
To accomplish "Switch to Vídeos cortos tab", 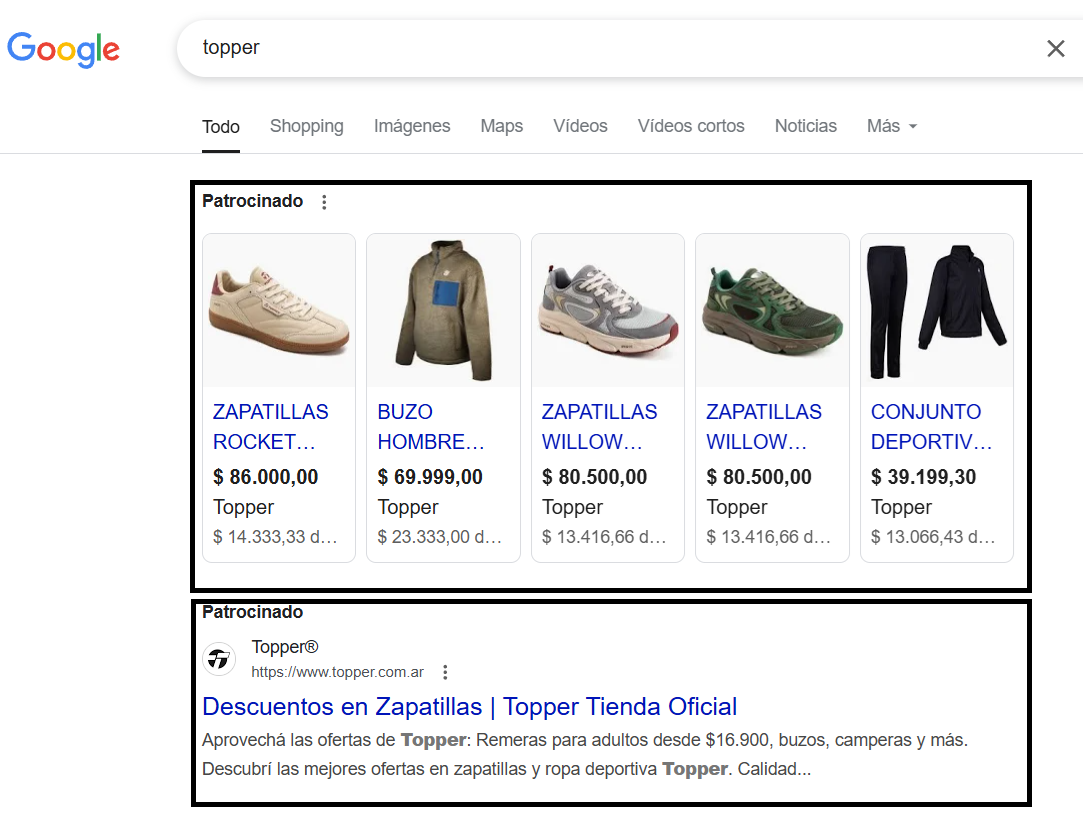I will [x=691, y=126].
